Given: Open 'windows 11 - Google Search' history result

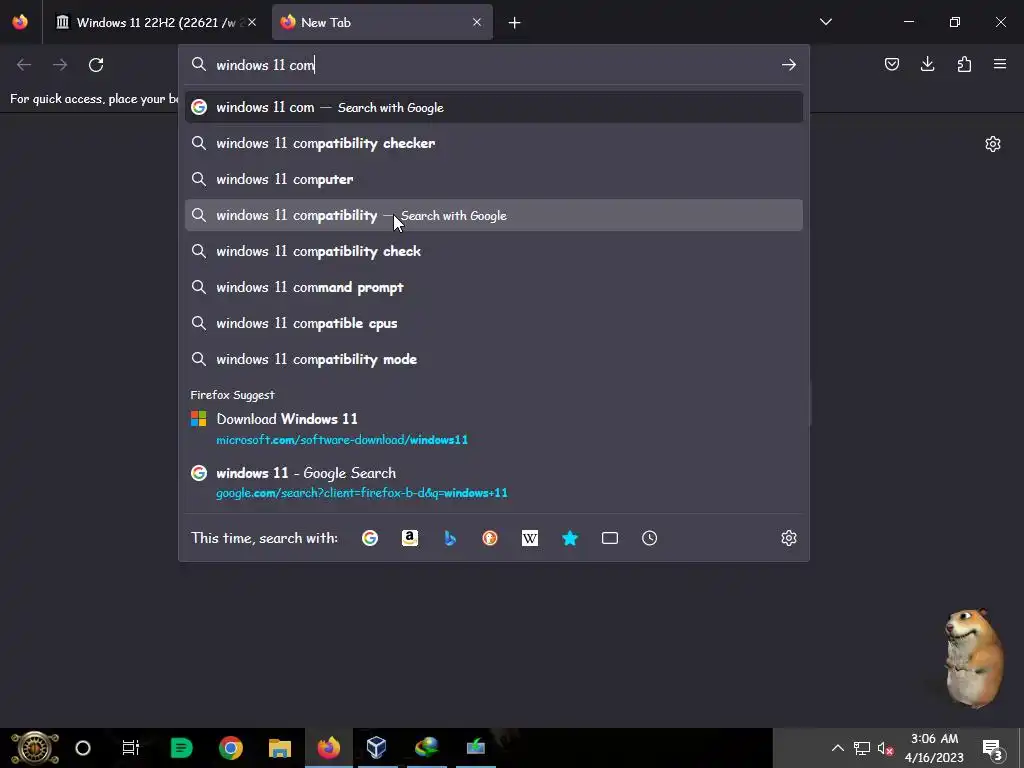Looking at the screenshot, I should 494,482.
